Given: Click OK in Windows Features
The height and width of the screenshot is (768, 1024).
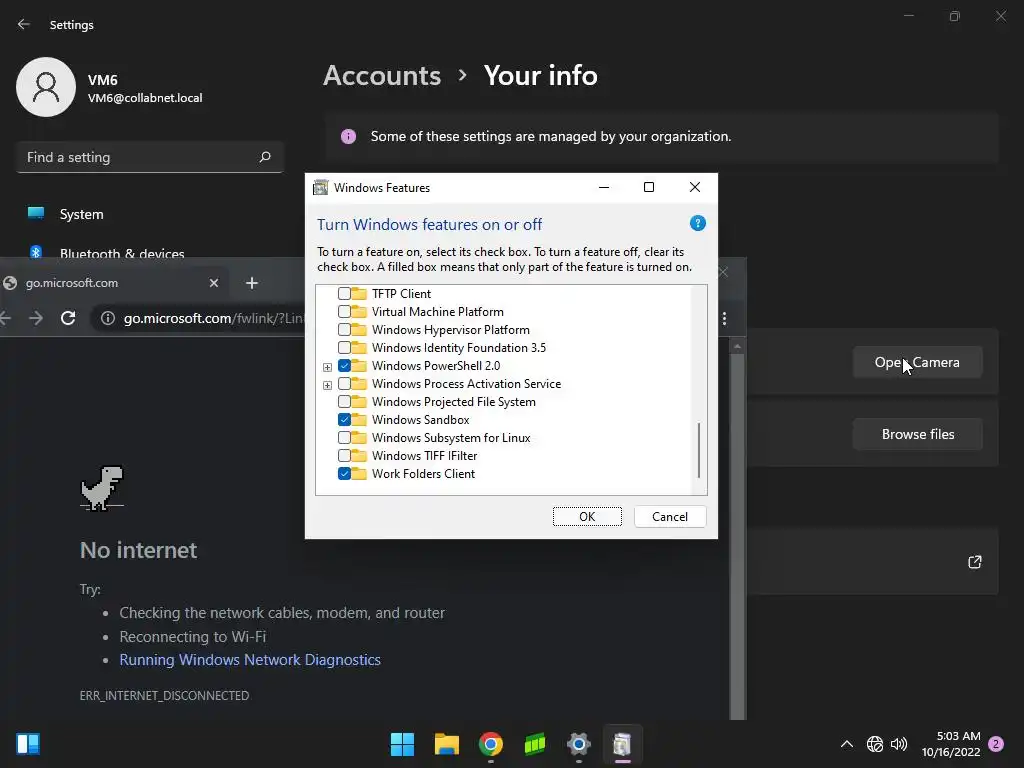Looking at the screenshot, I should point(587,517).
